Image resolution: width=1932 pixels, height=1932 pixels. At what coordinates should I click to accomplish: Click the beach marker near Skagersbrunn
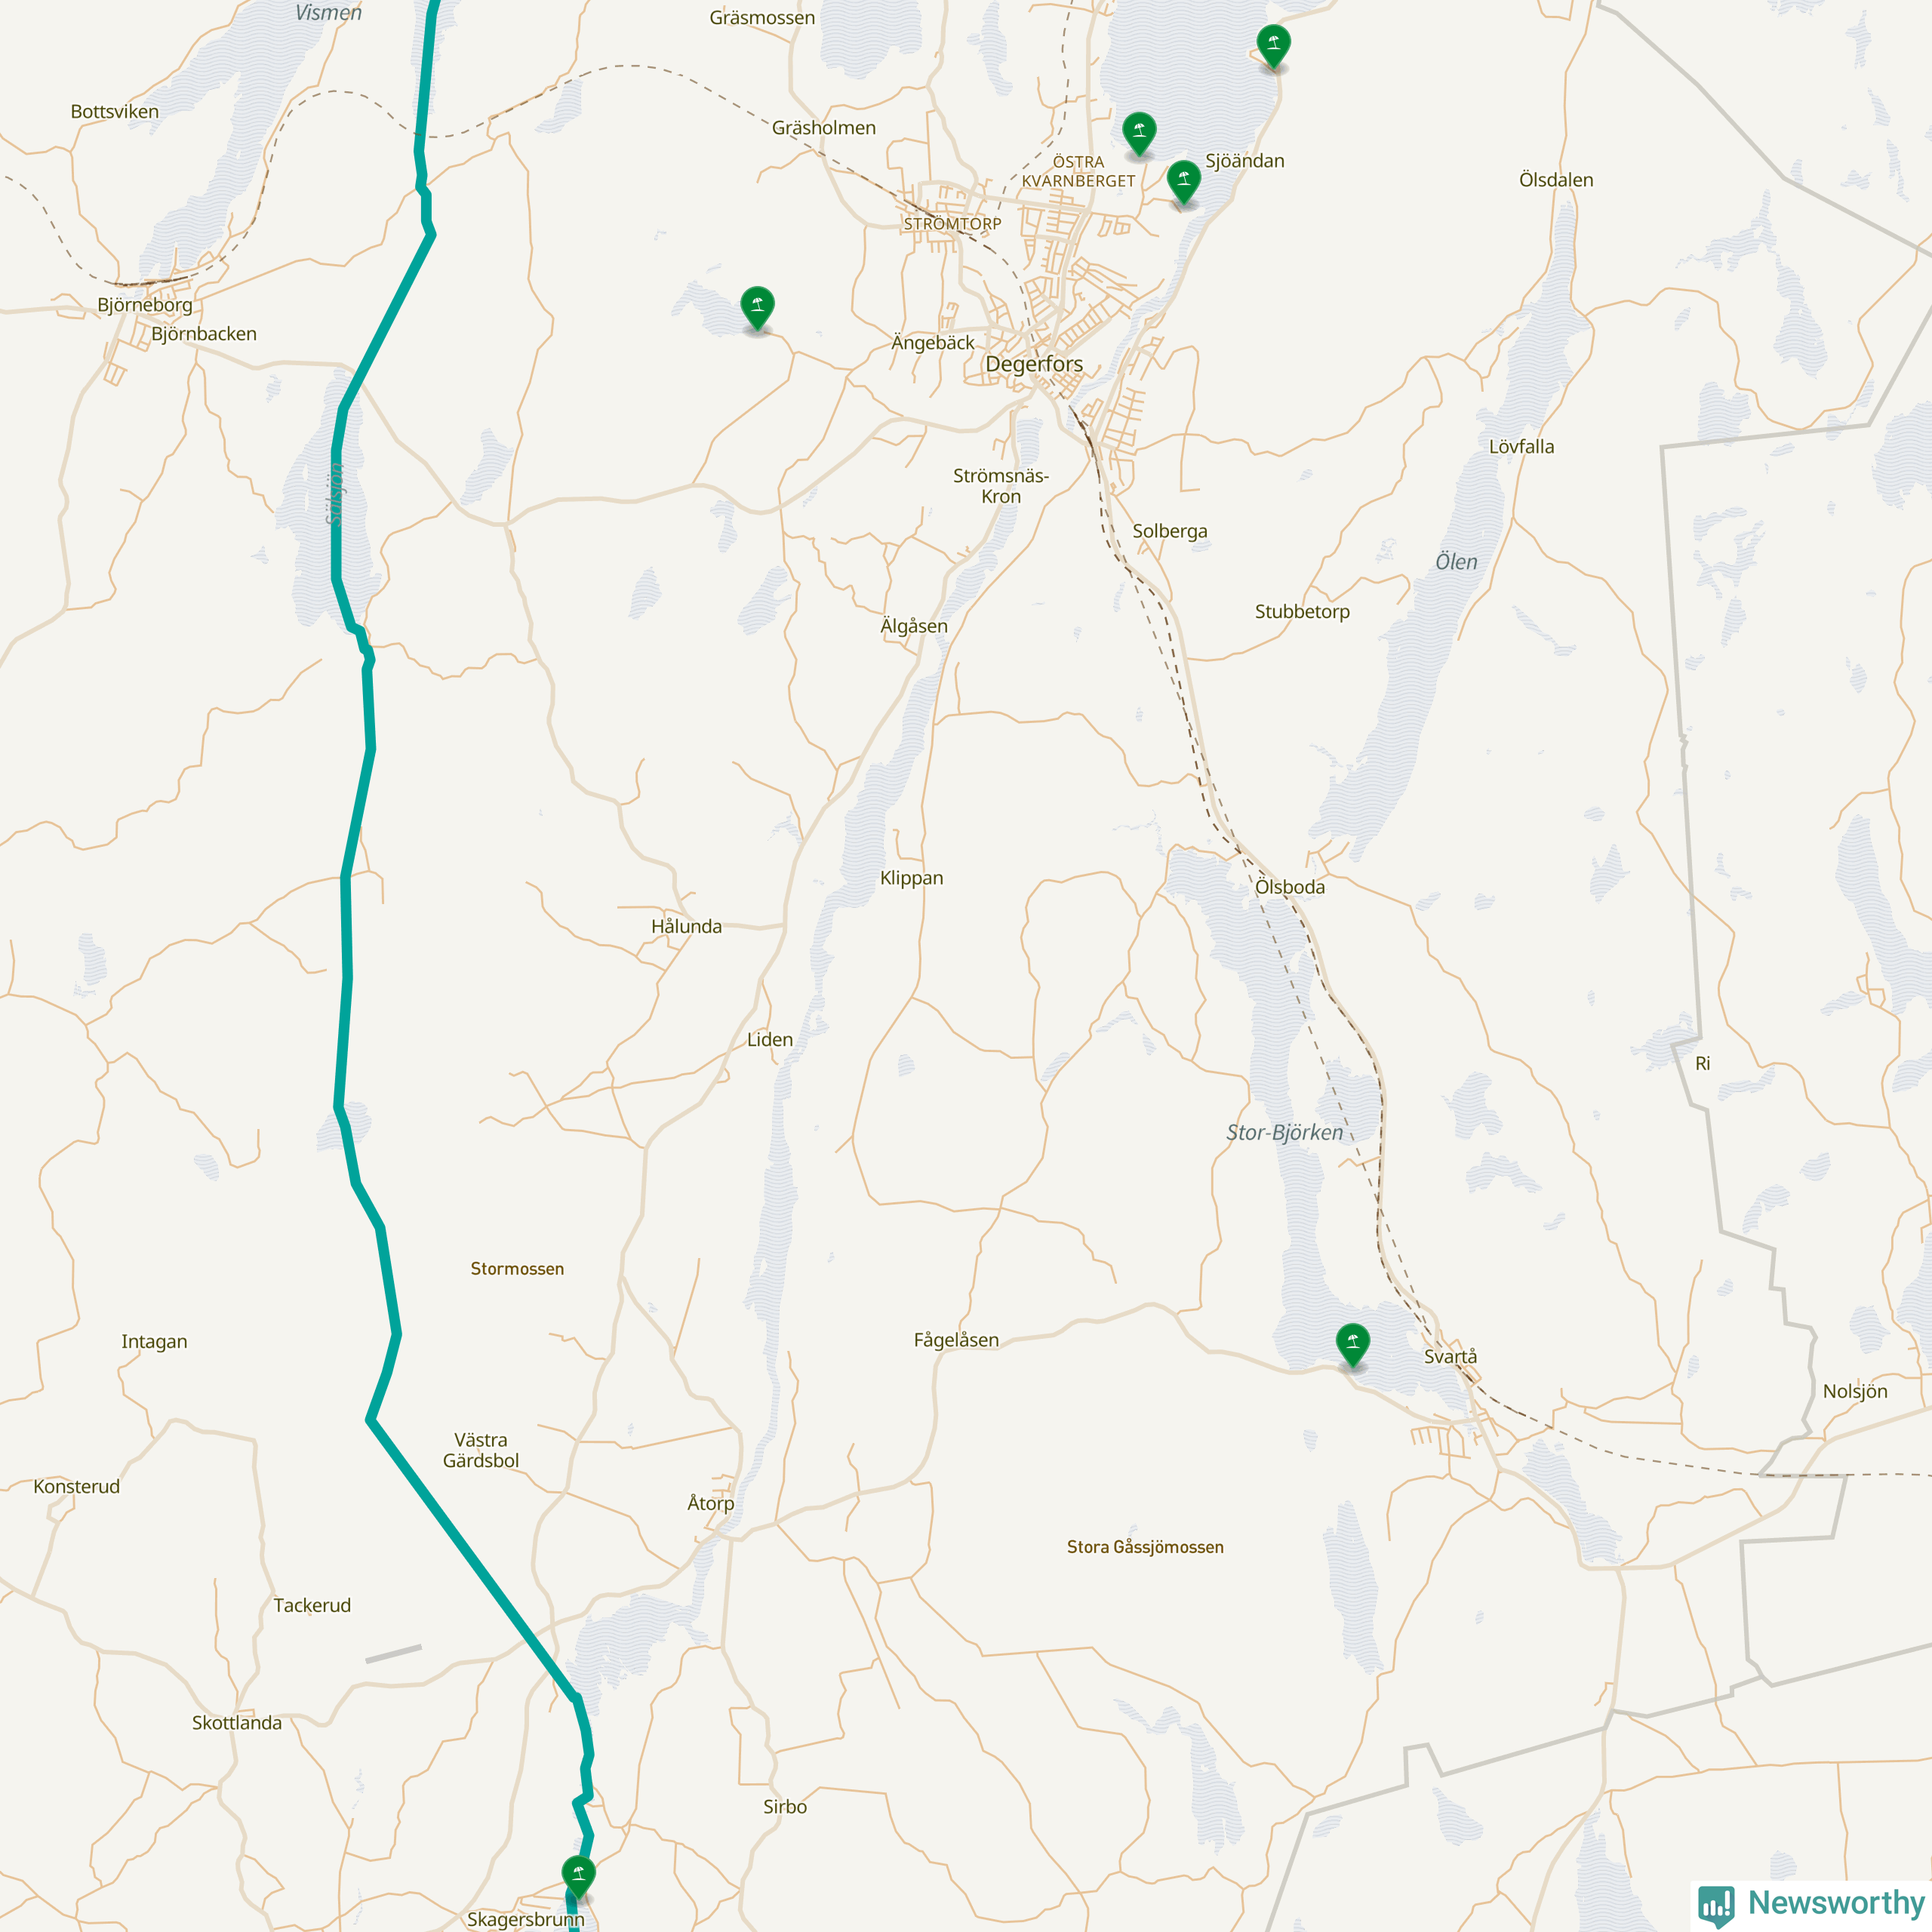(x=578, y=1875)
